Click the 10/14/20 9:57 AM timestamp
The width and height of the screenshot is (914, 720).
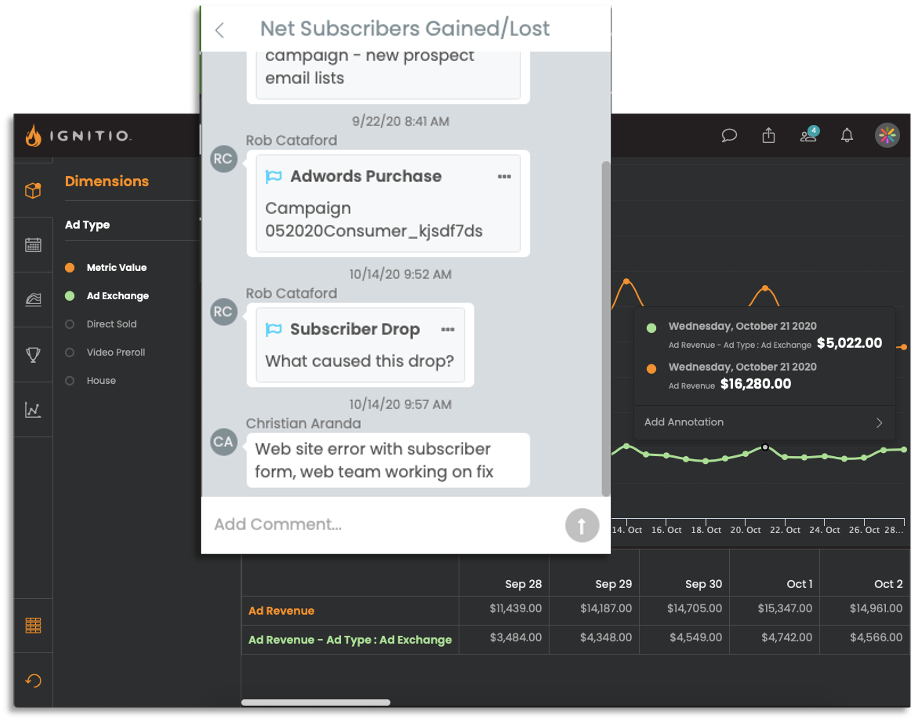tap(400, 404)
